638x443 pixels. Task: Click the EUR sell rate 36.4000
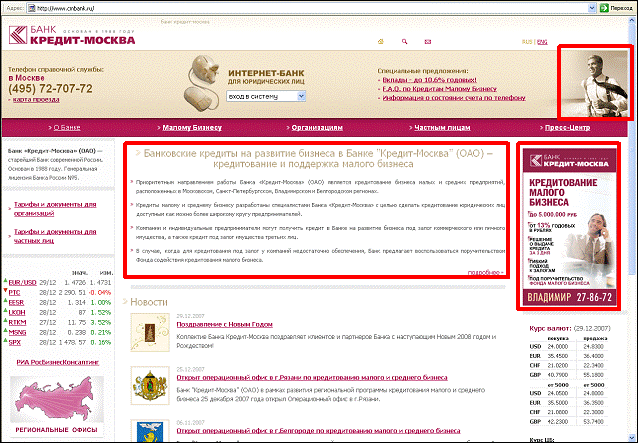coord(594,356)
